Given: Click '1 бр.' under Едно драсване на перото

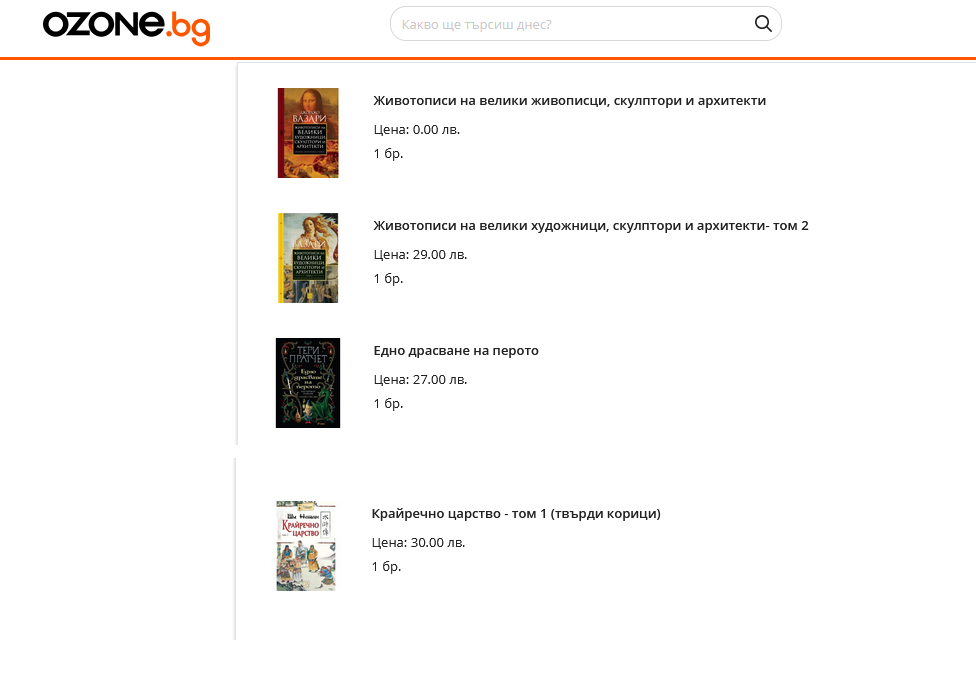Looking at the screenshot, I should point(388,404).
